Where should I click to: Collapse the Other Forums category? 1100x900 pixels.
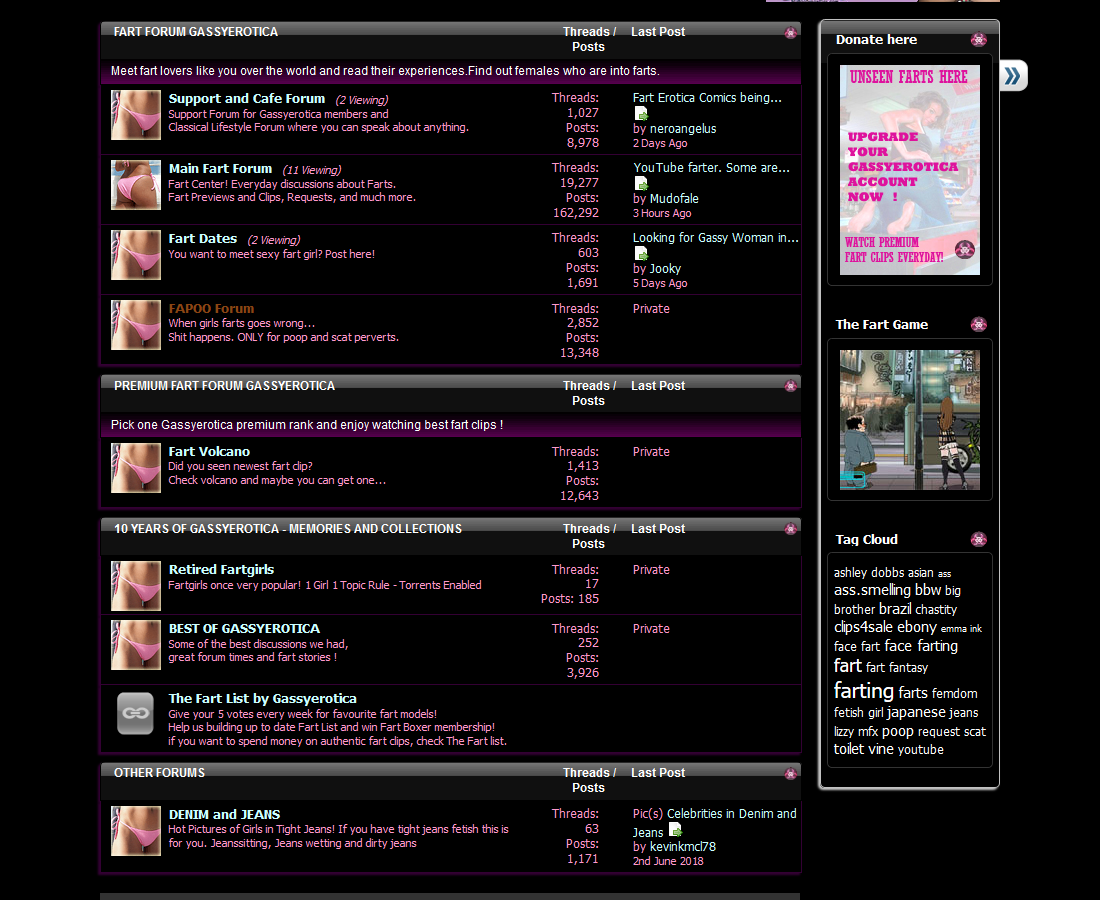click(791, 773)
